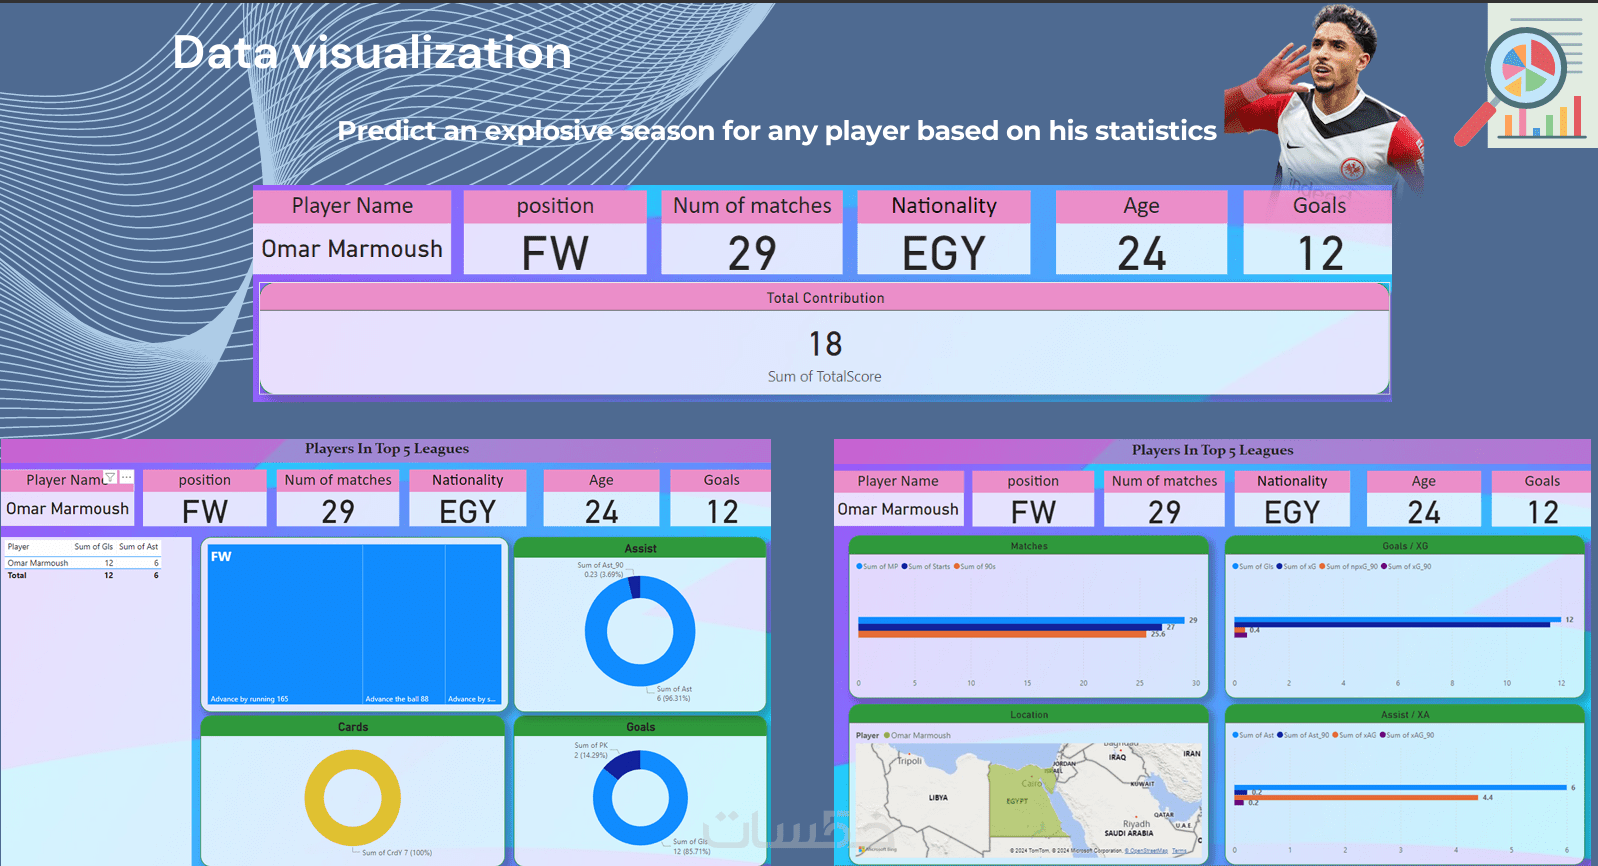Click the dark-blue Sum of PK slice in Goals donut
Viewport: 1598px width, 866px height.
(622, 765)
